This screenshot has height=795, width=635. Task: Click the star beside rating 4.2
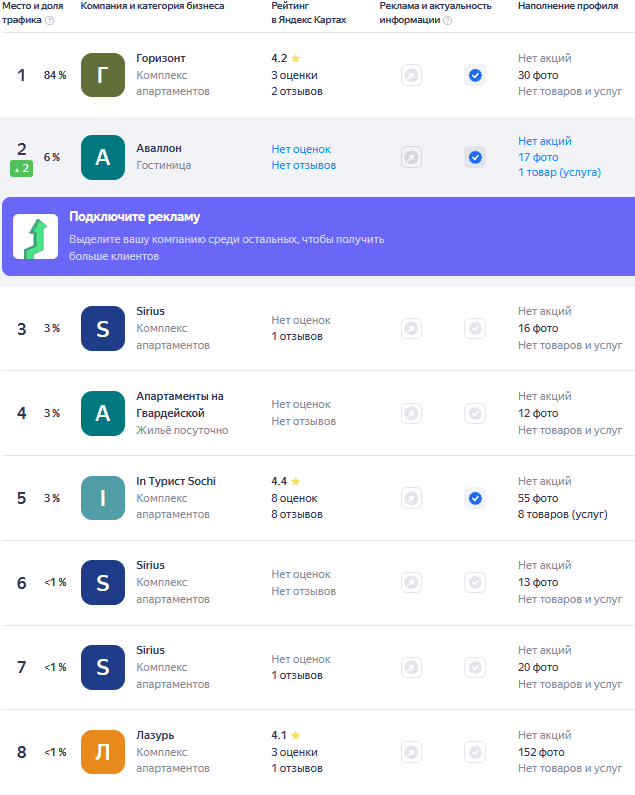296,58
